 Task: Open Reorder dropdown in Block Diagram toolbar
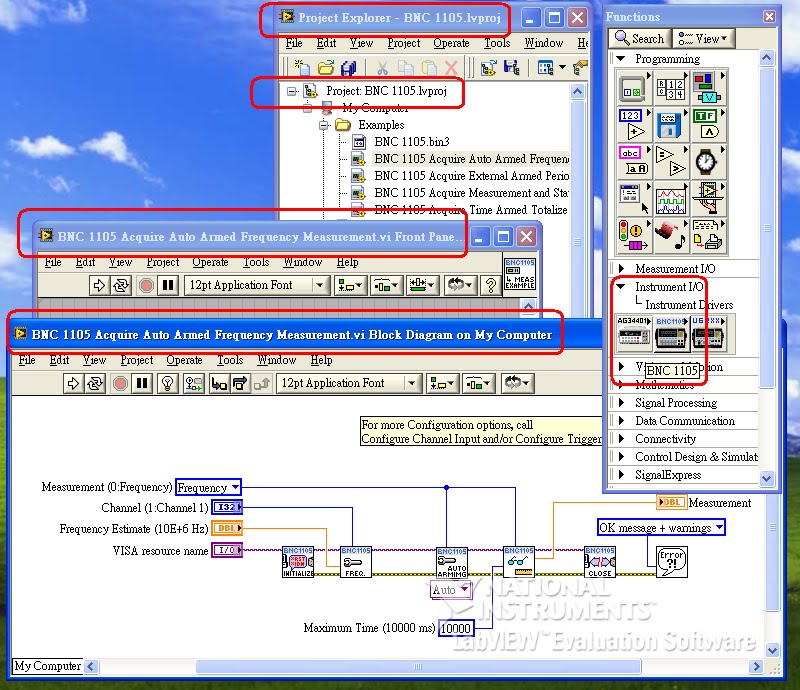point(517,383)
